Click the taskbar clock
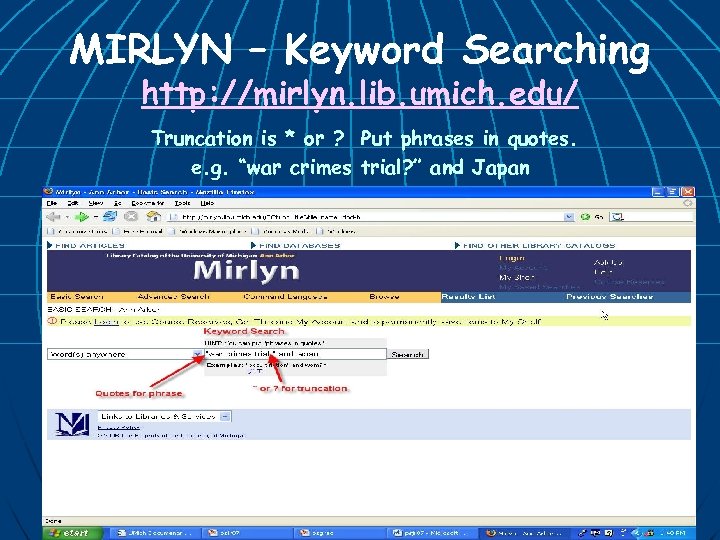This screenshot has width=720, height=540. [x=674, y=533]
